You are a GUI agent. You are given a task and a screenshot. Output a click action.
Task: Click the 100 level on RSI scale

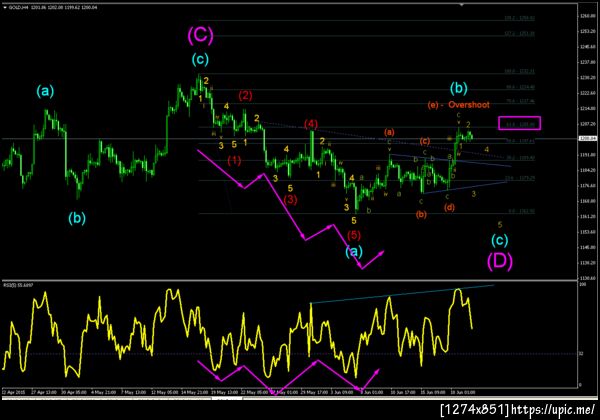pos(582,285)
